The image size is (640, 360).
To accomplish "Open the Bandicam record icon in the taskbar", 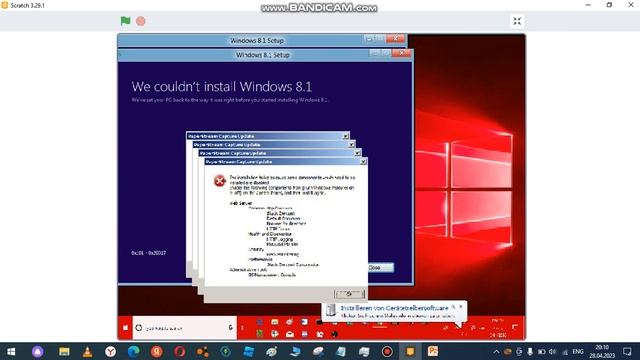I will tap(387, 351).
